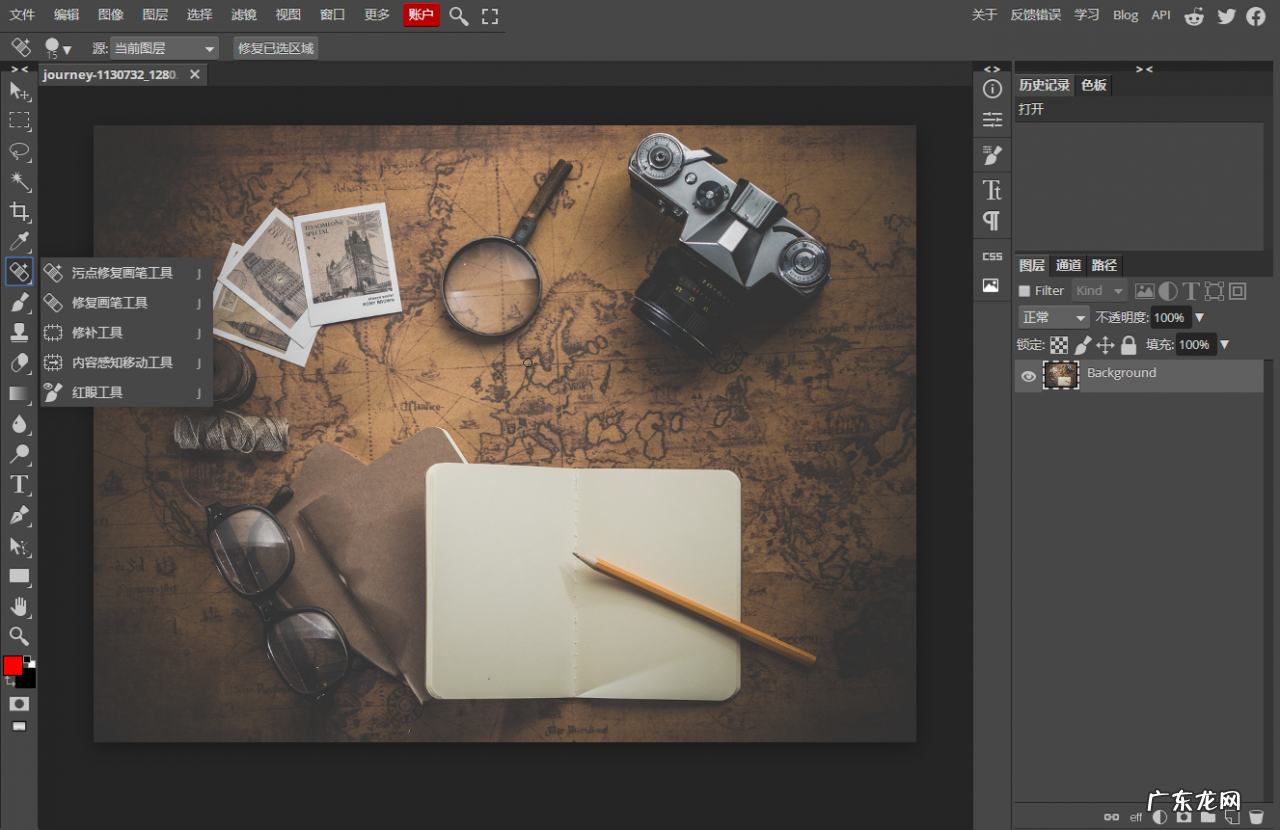1280x830 pixels.
Task: Click the red foreground color swatch
Action: (12, 666)
